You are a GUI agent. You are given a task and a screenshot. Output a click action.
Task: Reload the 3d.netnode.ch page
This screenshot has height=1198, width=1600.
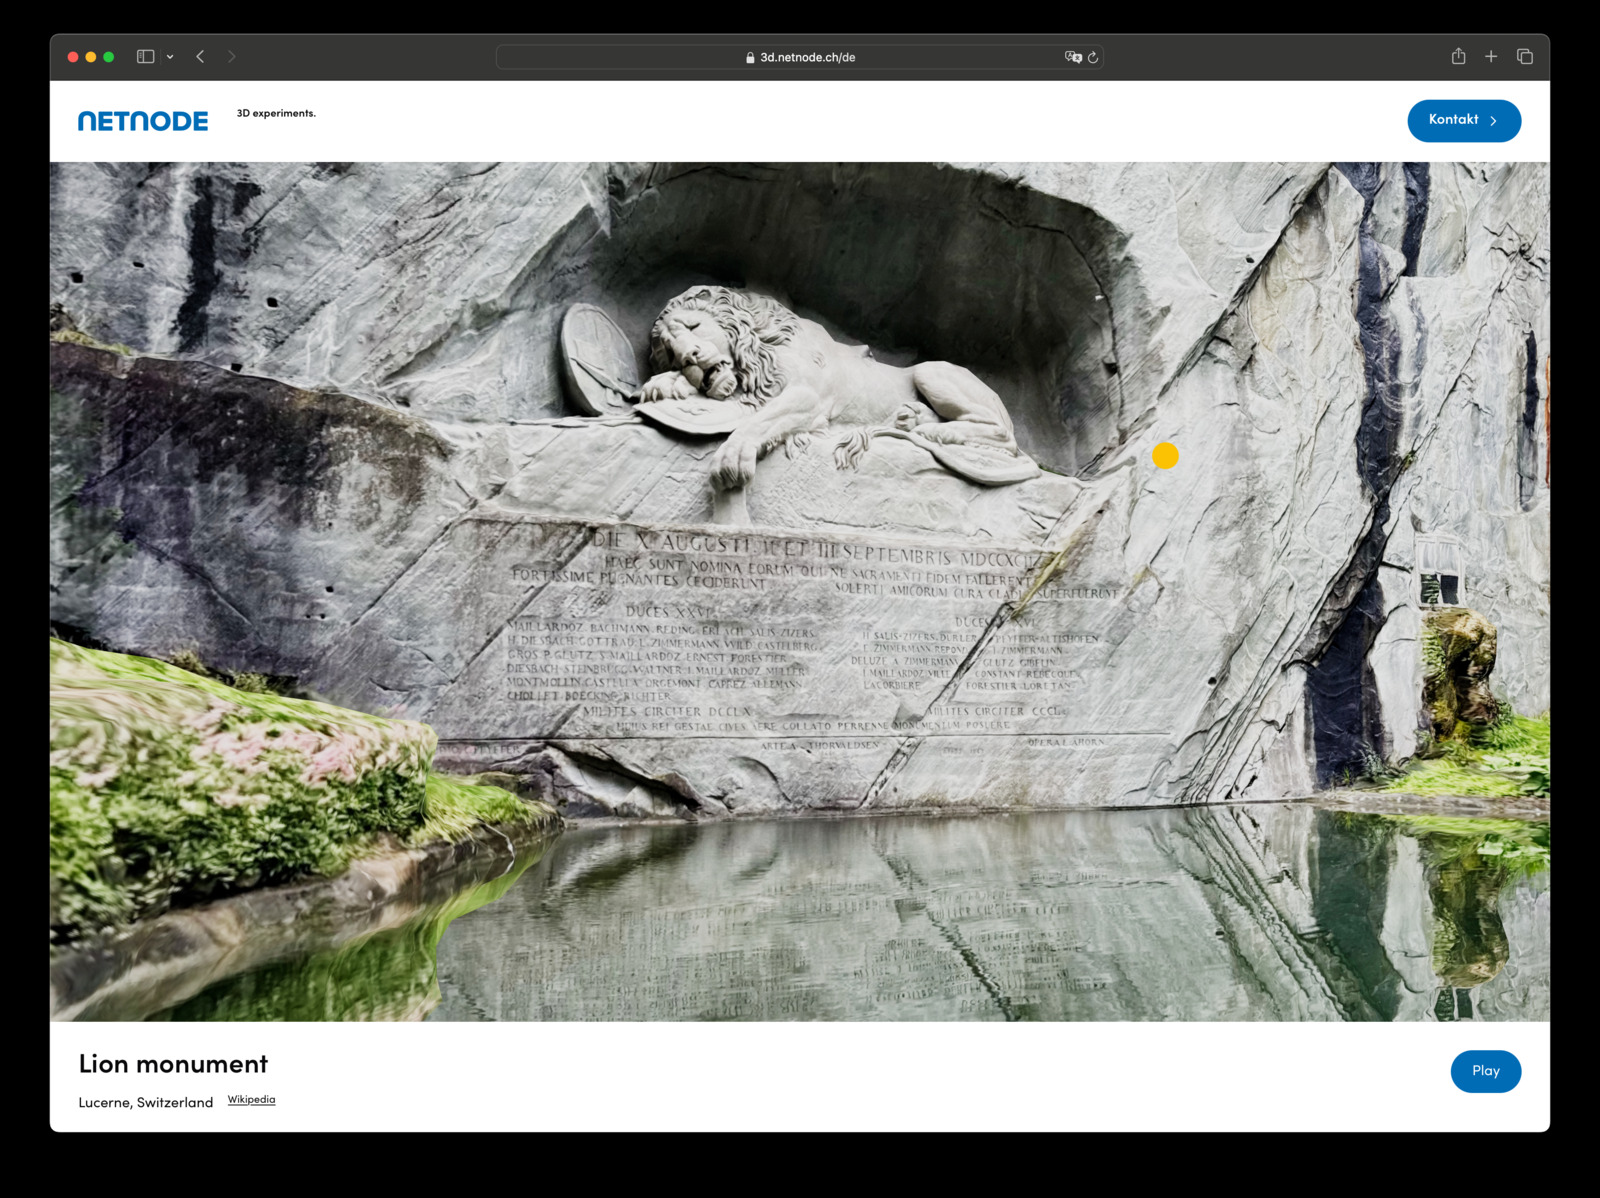[1092, 57]
